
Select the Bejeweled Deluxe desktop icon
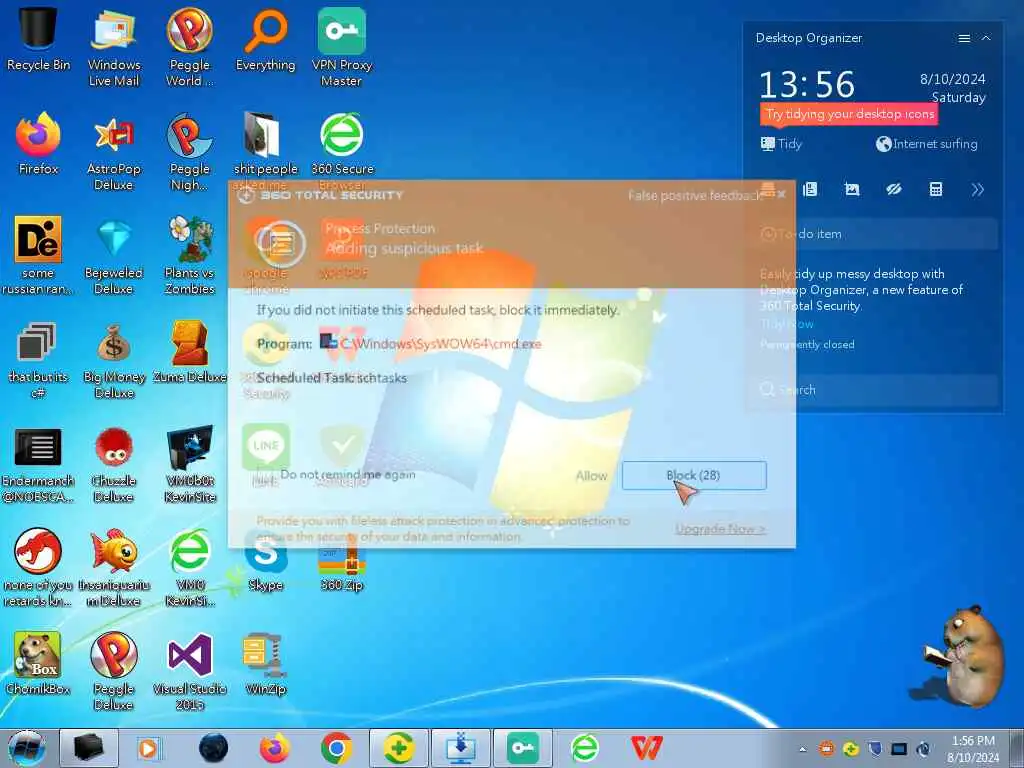[x=114, y=256]
